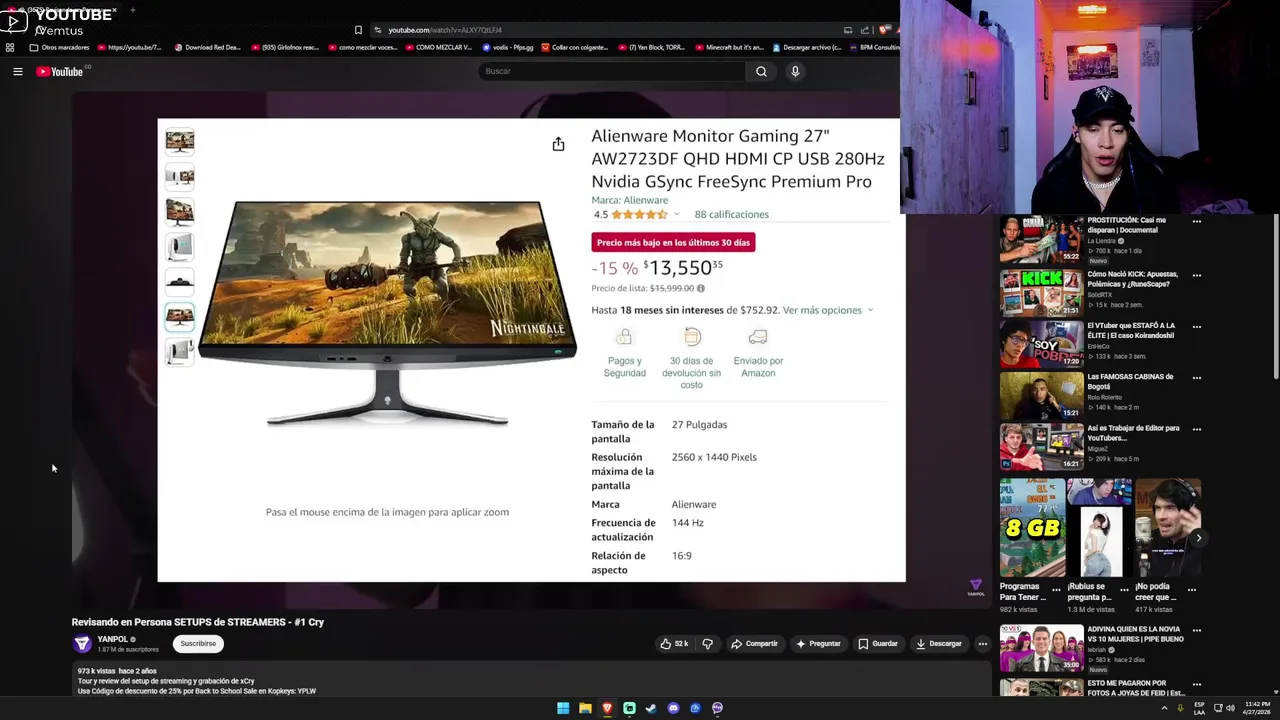1280x720 pixels.
Task: Expand Ver más opciones financing dropdown
Action: click(827, 310)
